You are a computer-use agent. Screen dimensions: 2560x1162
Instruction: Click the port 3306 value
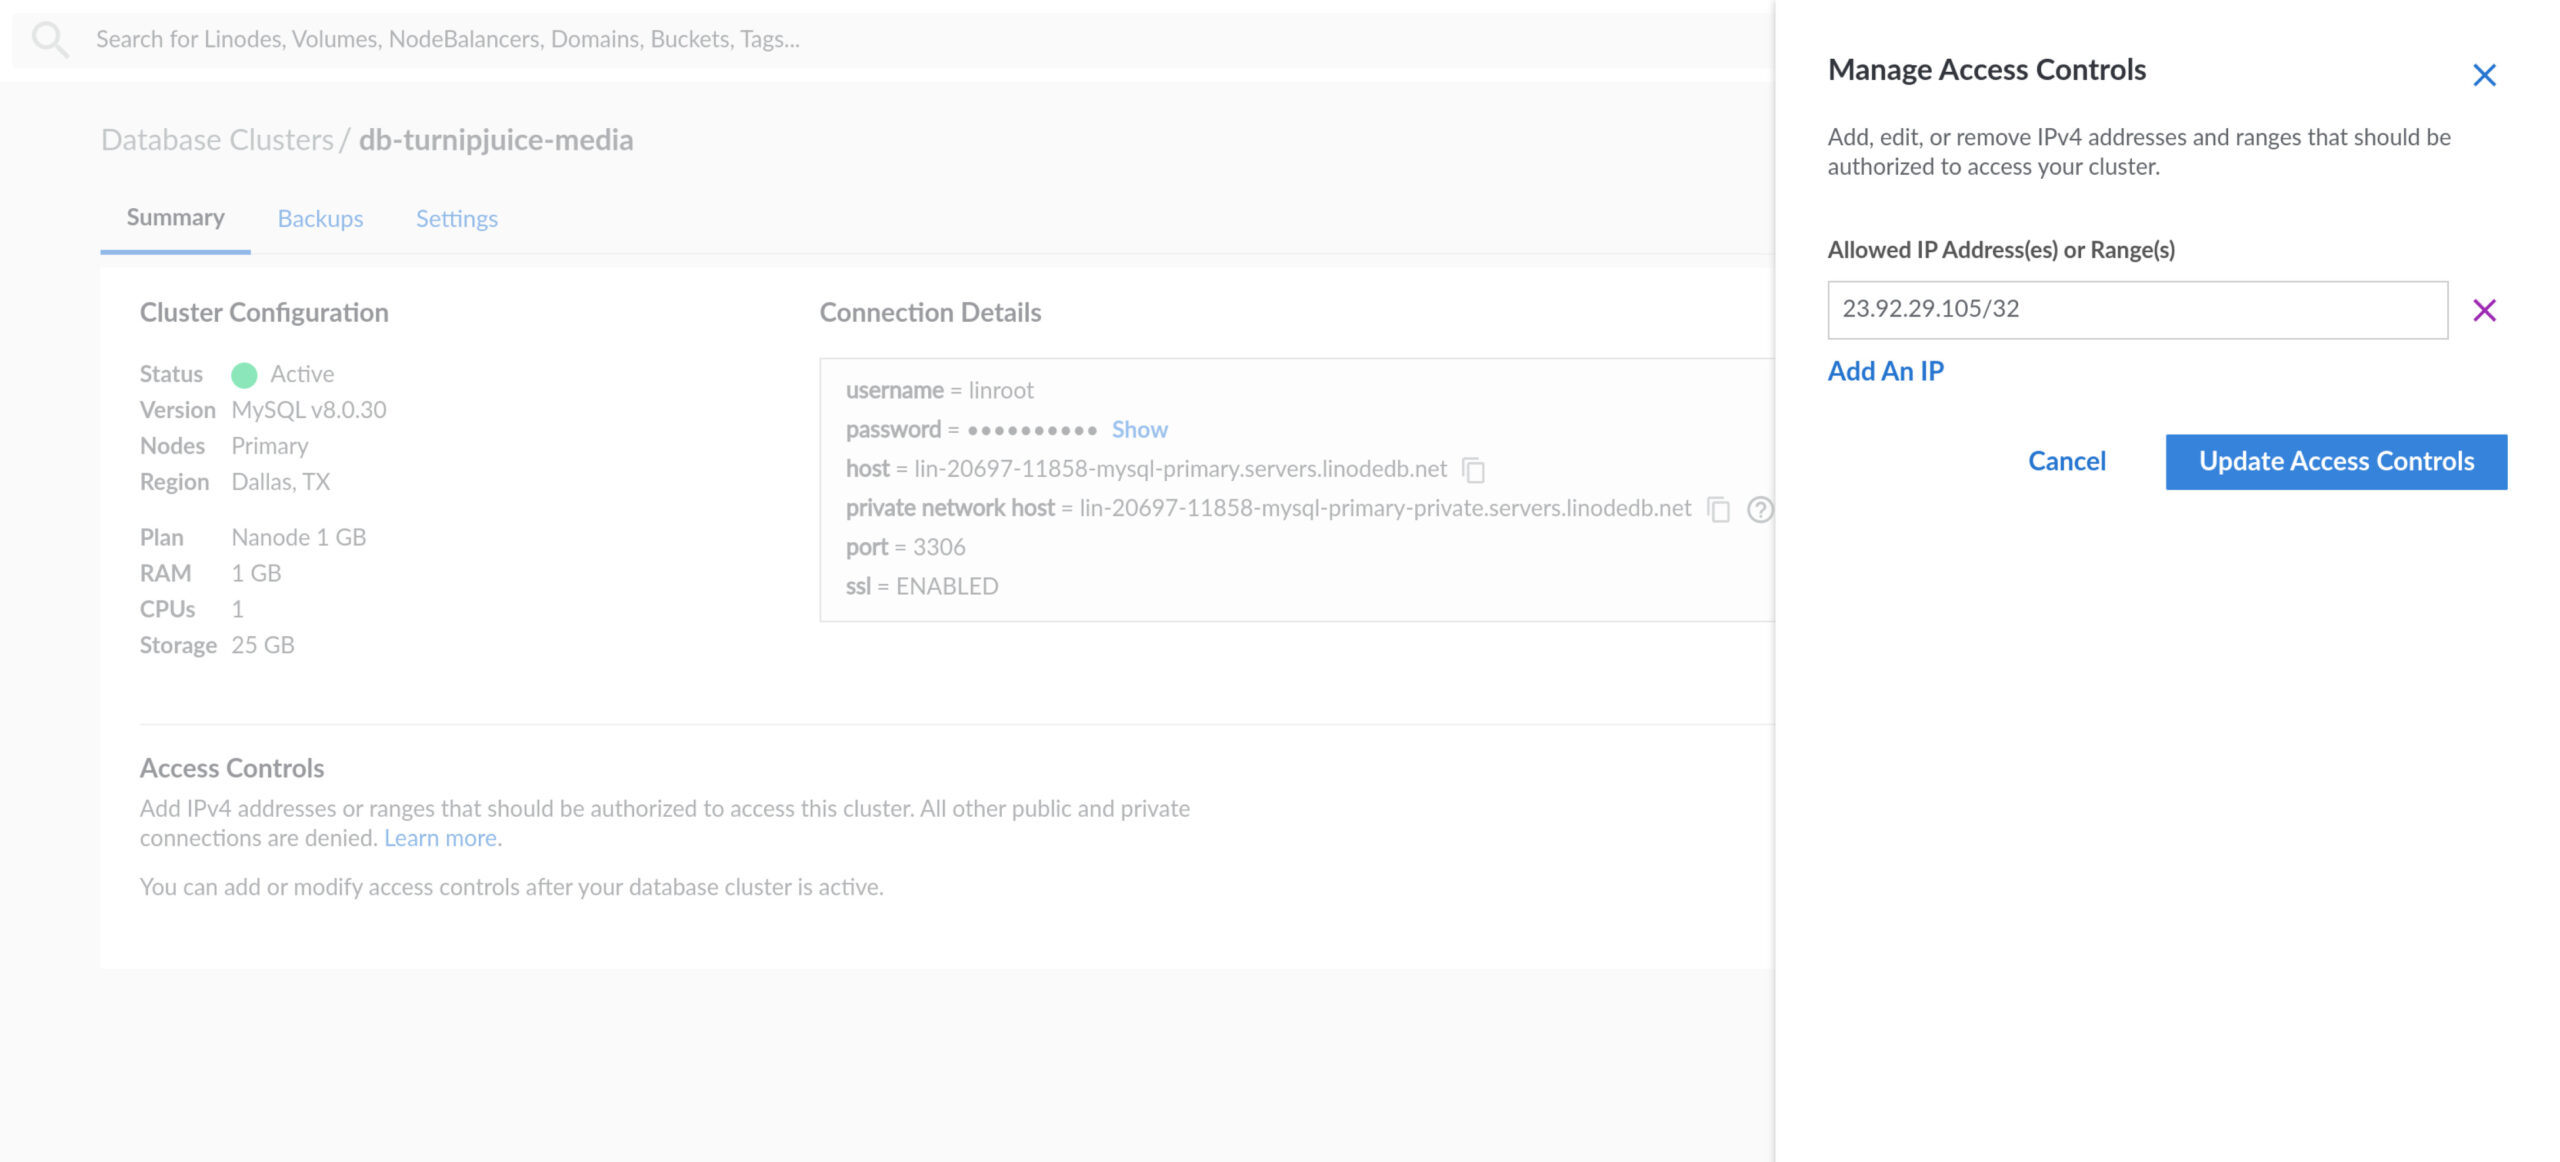point(939,547)
